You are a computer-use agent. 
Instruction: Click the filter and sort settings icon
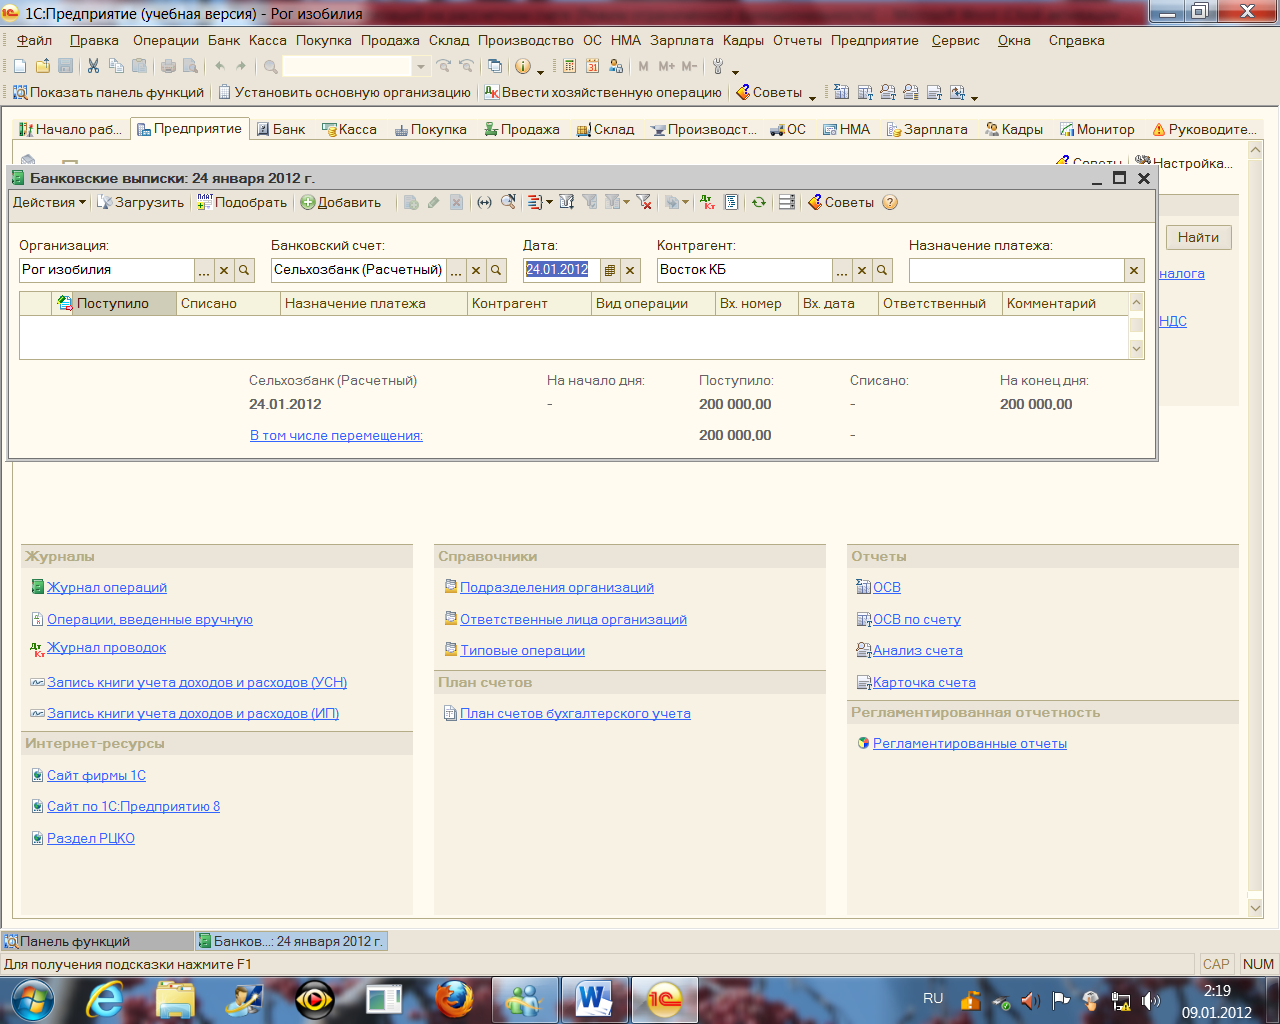(567, 202)
